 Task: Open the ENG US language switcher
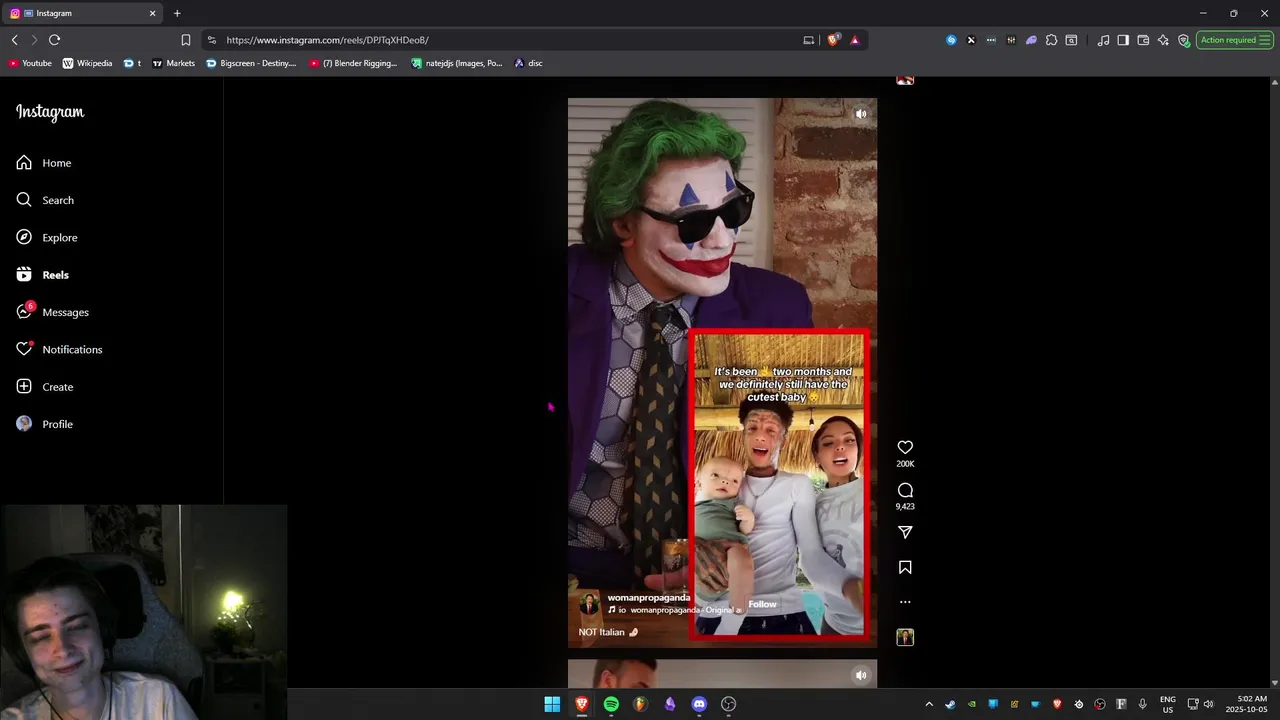point(1167,704)
